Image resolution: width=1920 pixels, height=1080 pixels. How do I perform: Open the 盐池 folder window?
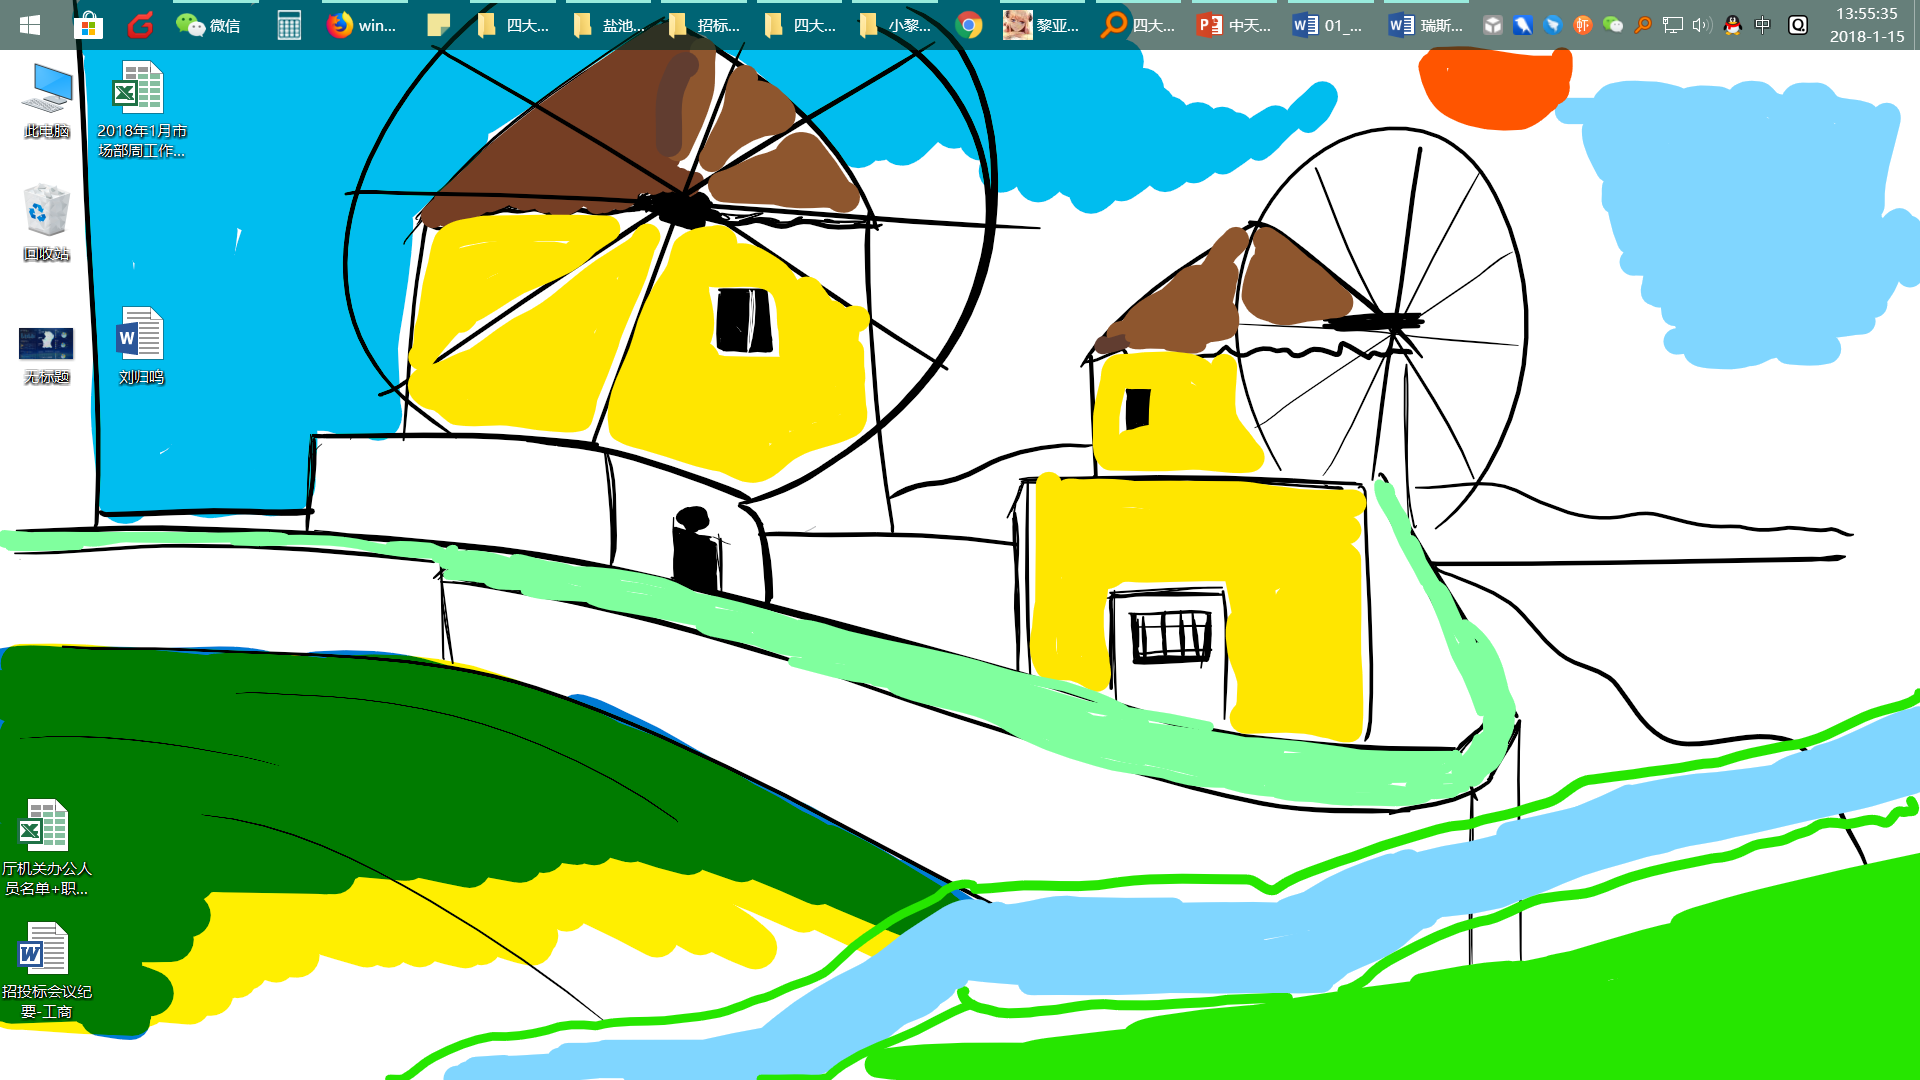coord(609,25)
